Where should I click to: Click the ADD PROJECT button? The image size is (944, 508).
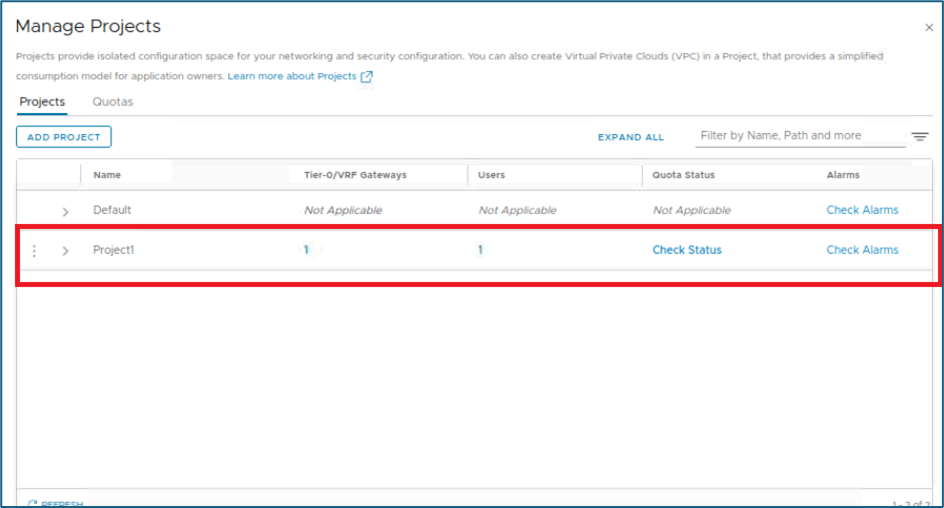click(64, 137)
